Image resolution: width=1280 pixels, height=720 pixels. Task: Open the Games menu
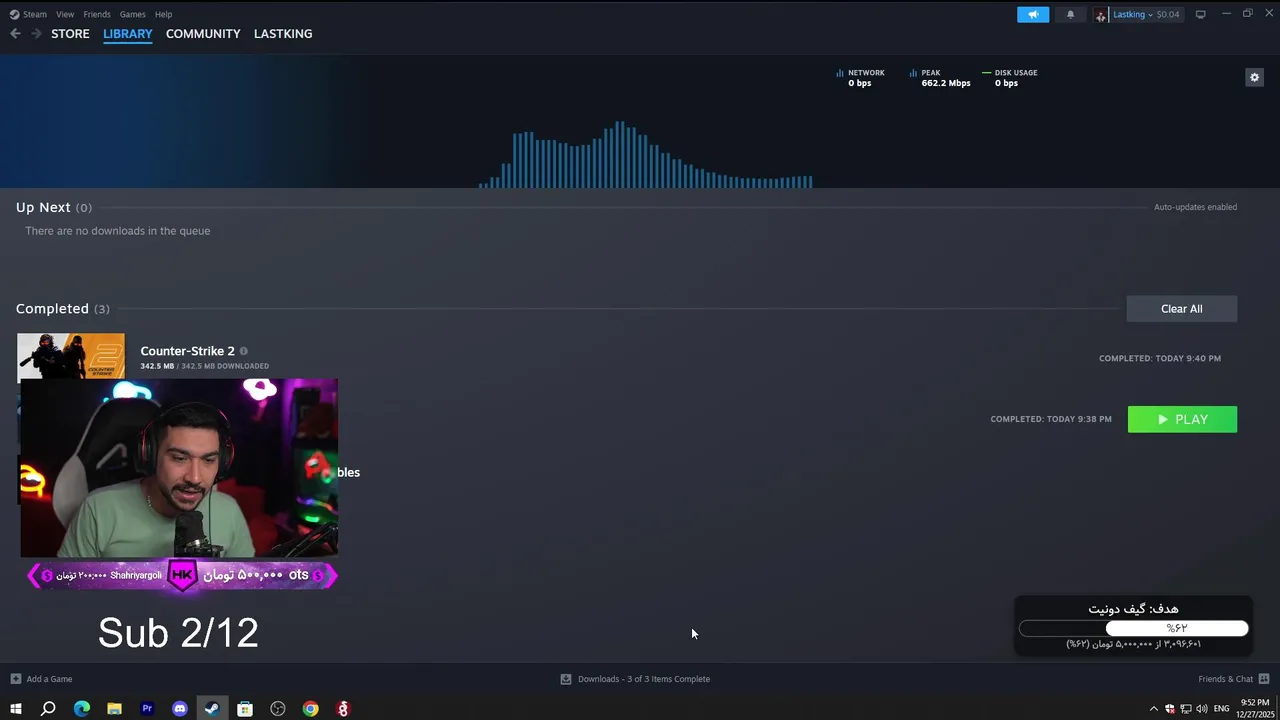click(132, 14)
